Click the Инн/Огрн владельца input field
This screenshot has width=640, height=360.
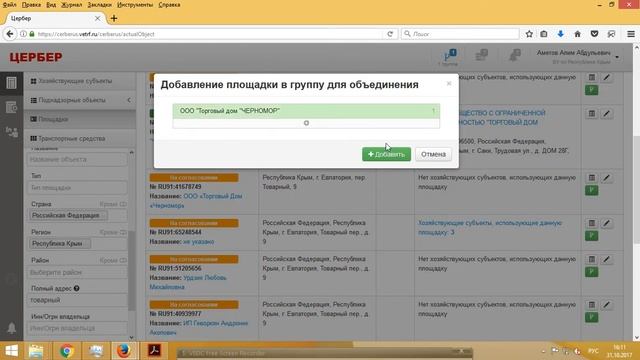click(x=77, y=328)
